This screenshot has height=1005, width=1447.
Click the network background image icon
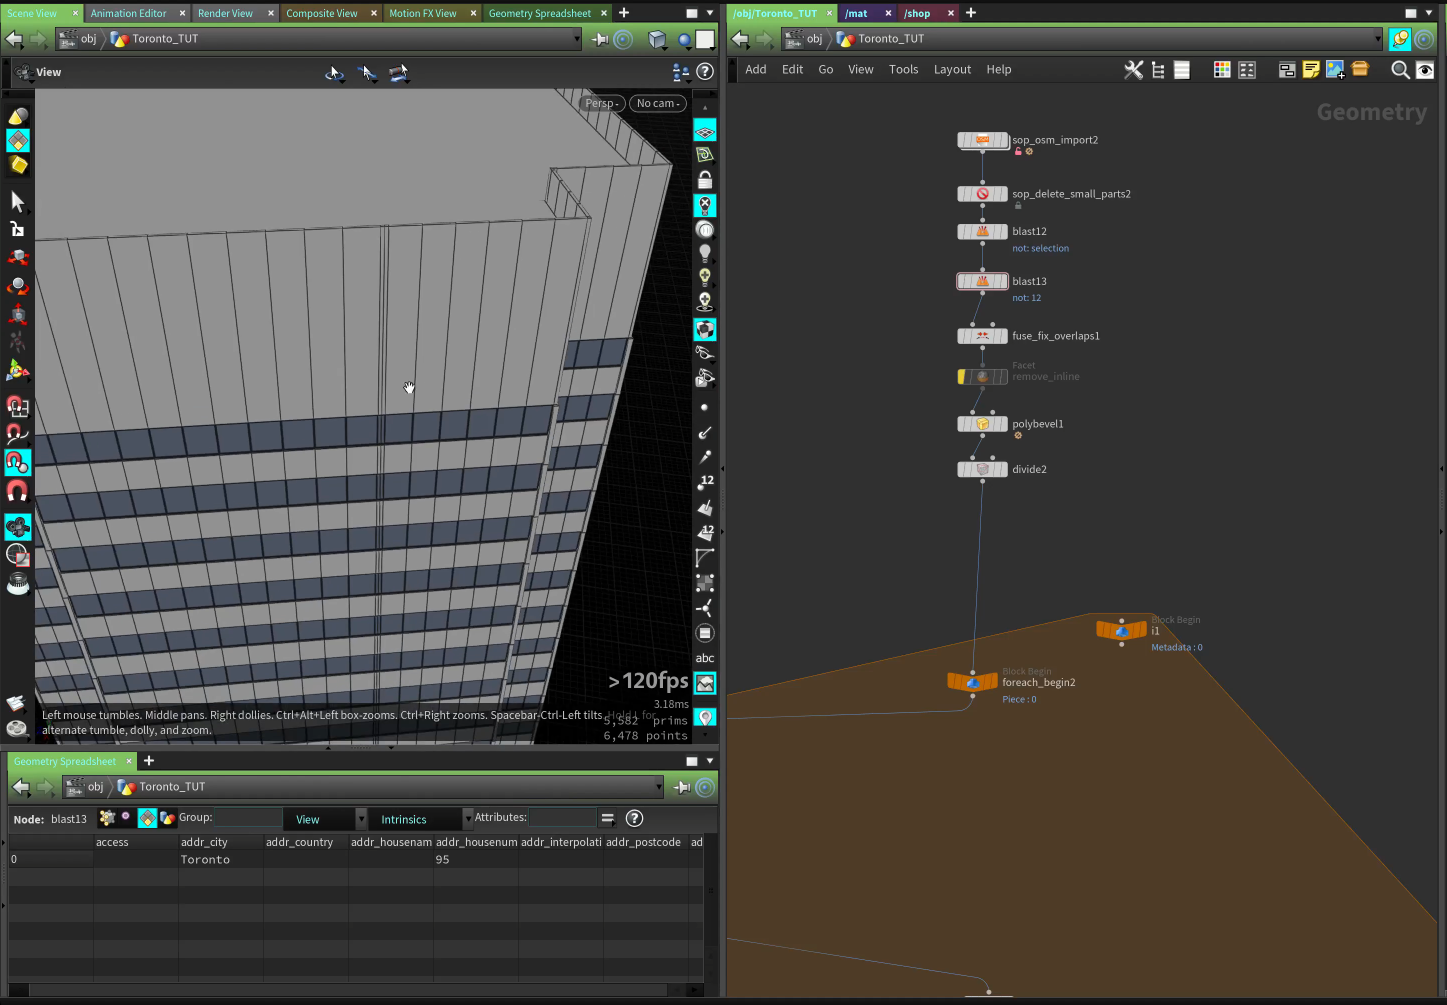pyautogui.click(x=1335, y=70)
